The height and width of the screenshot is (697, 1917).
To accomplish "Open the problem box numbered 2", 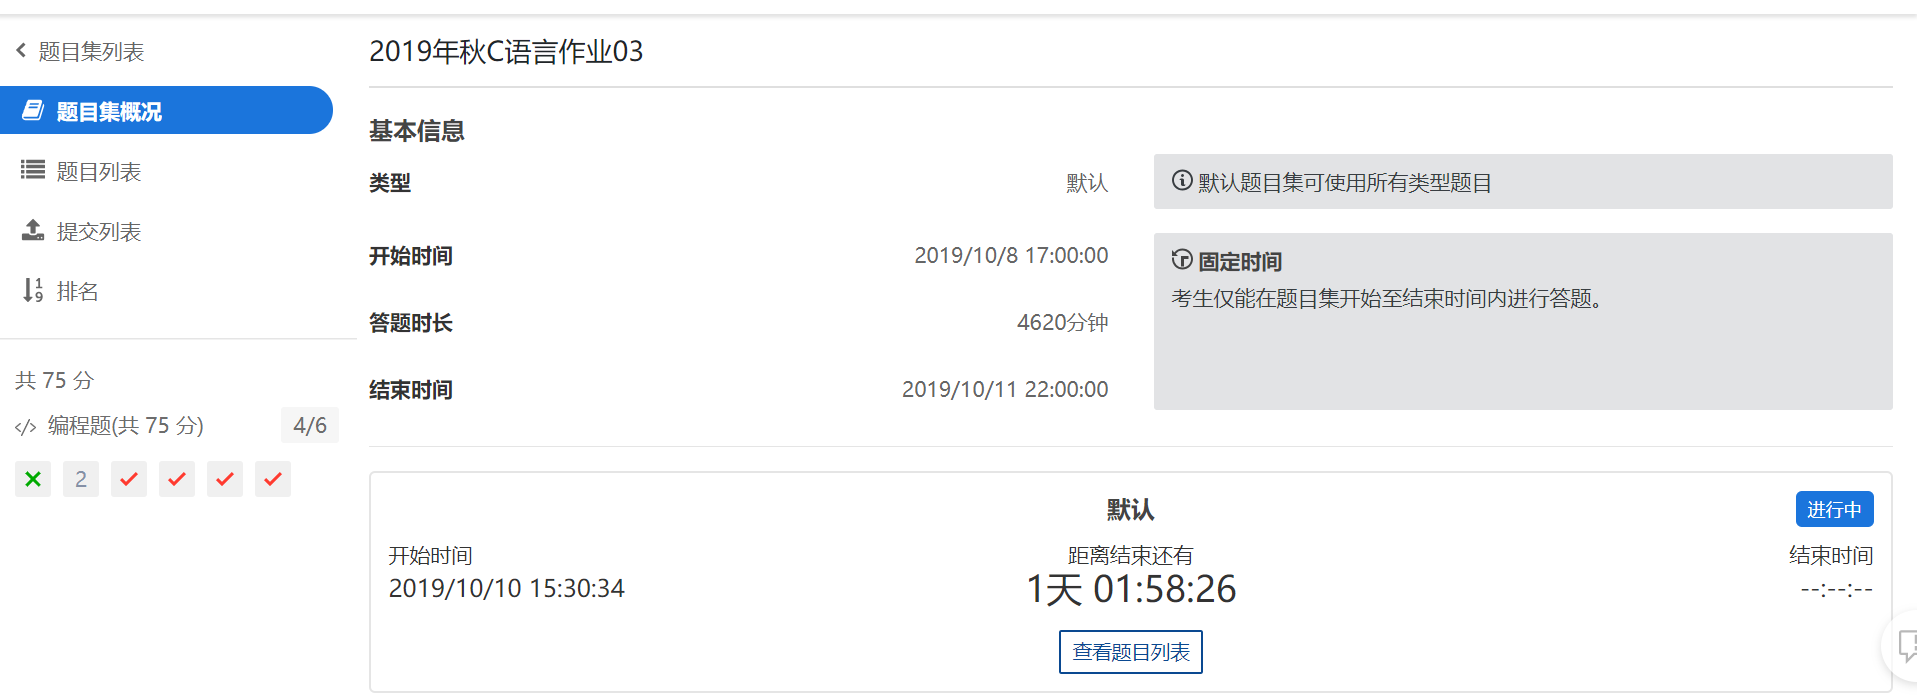I will (81, 479).
